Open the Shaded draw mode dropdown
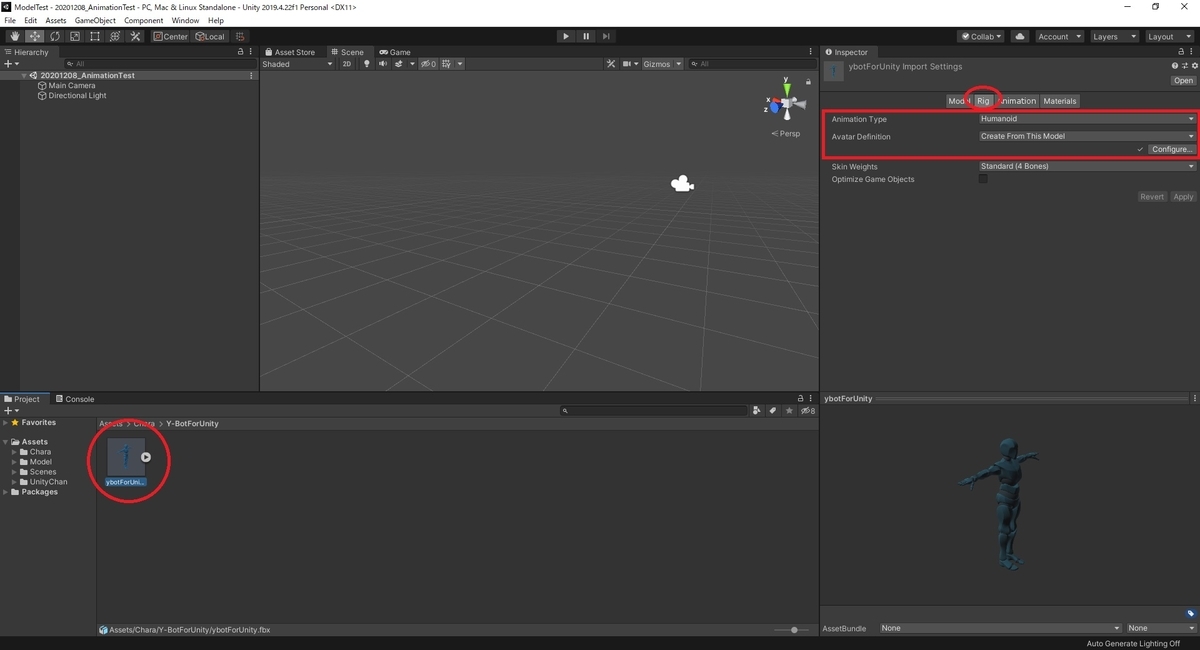The width and height of the screenshot is (1200, 650). coord(297,64)
